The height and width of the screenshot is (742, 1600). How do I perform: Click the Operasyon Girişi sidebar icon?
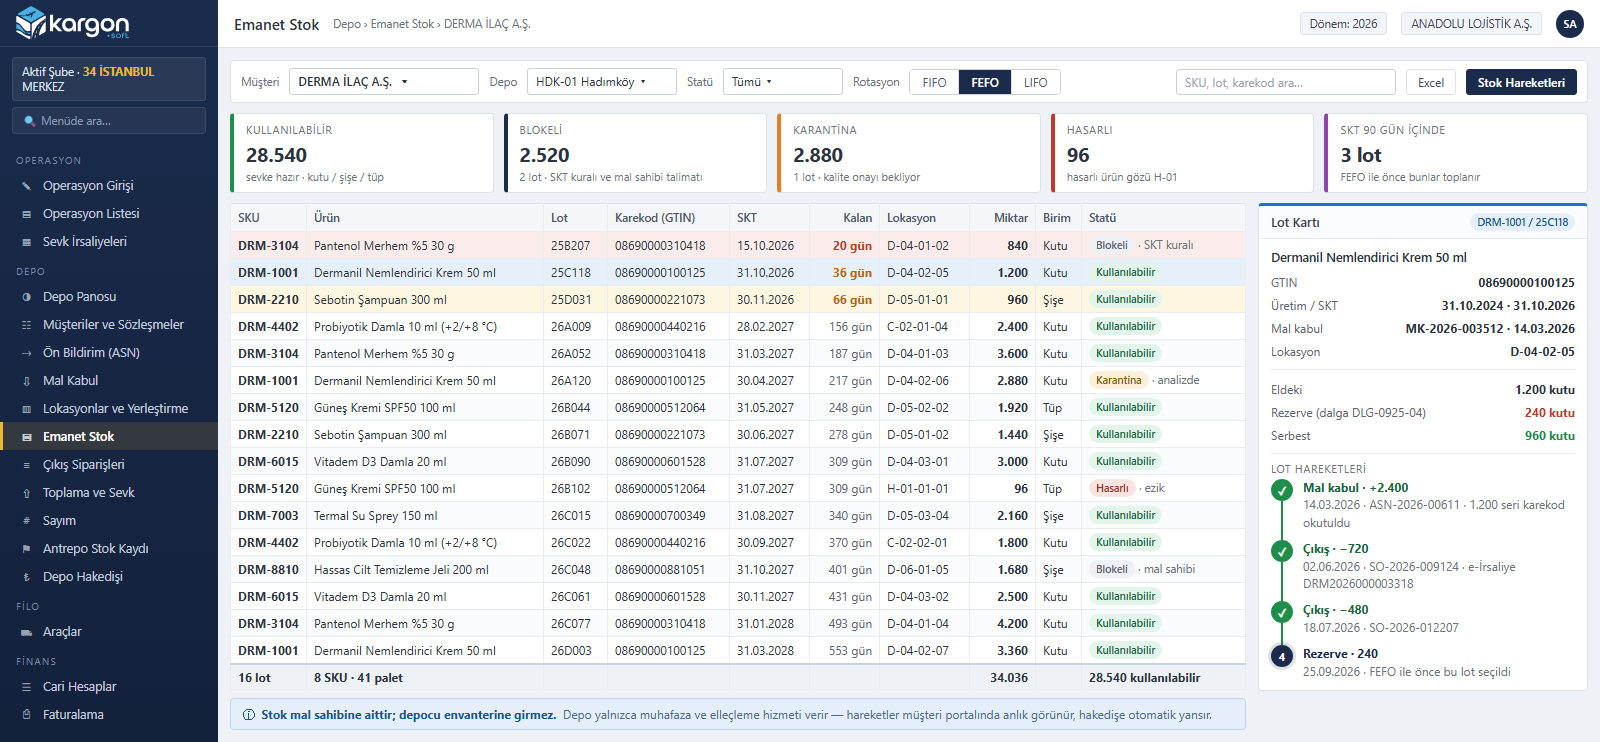click(27, 186)
